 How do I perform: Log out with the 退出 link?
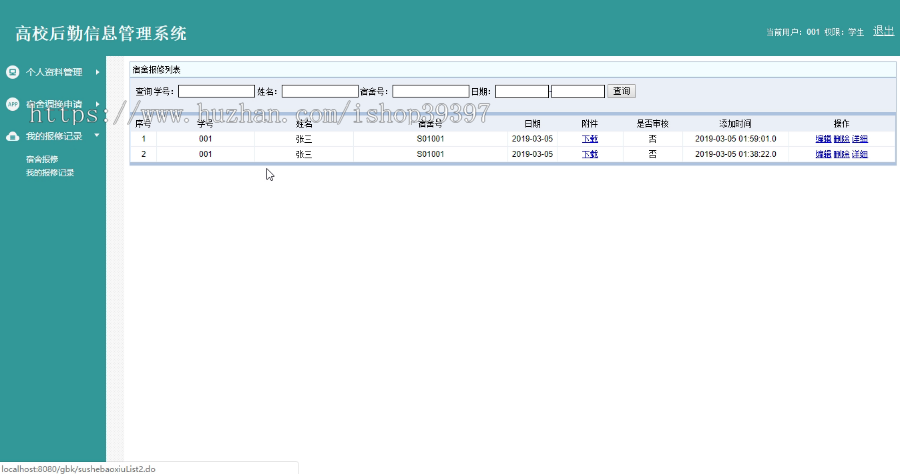click(x=883, y=31)
